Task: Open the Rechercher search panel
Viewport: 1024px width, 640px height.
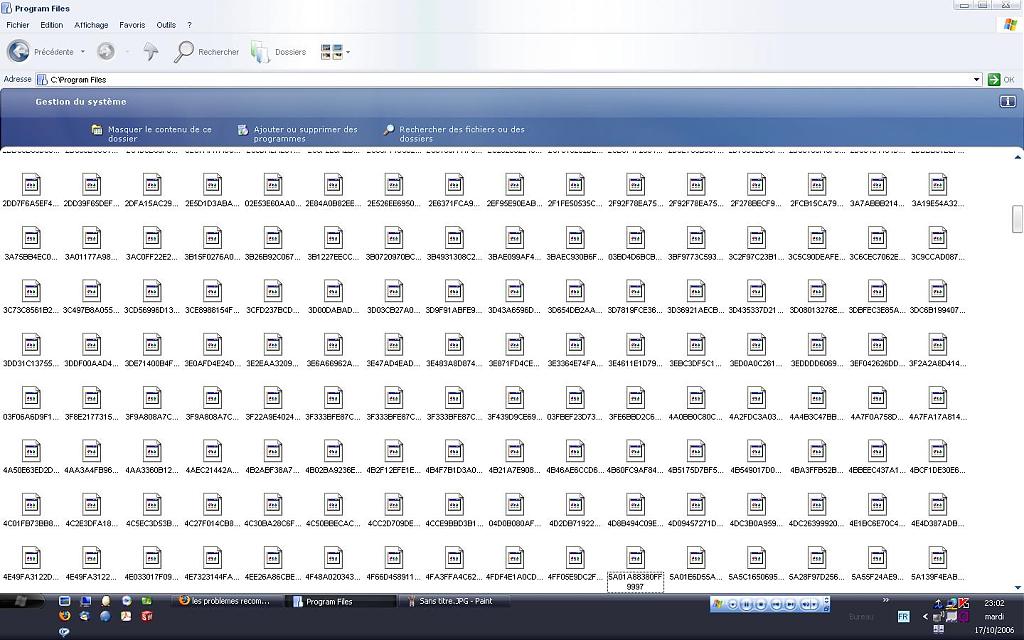Action: pos(206,52)
